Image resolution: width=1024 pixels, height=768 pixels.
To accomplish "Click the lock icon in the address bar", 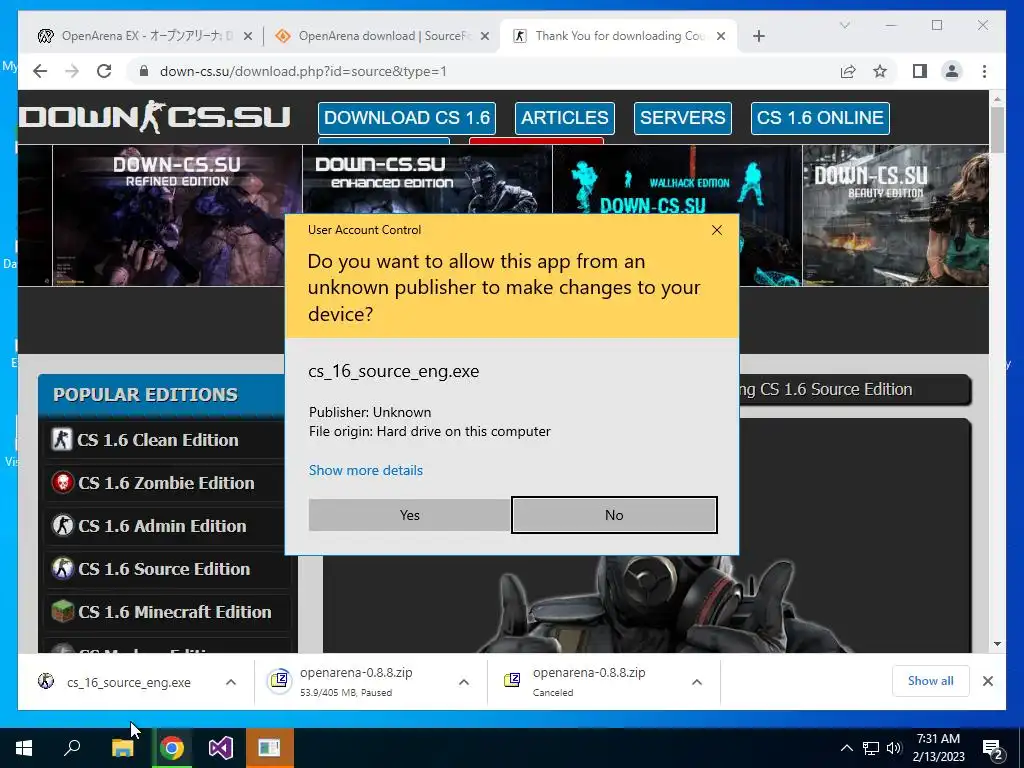I will [144, 71].
